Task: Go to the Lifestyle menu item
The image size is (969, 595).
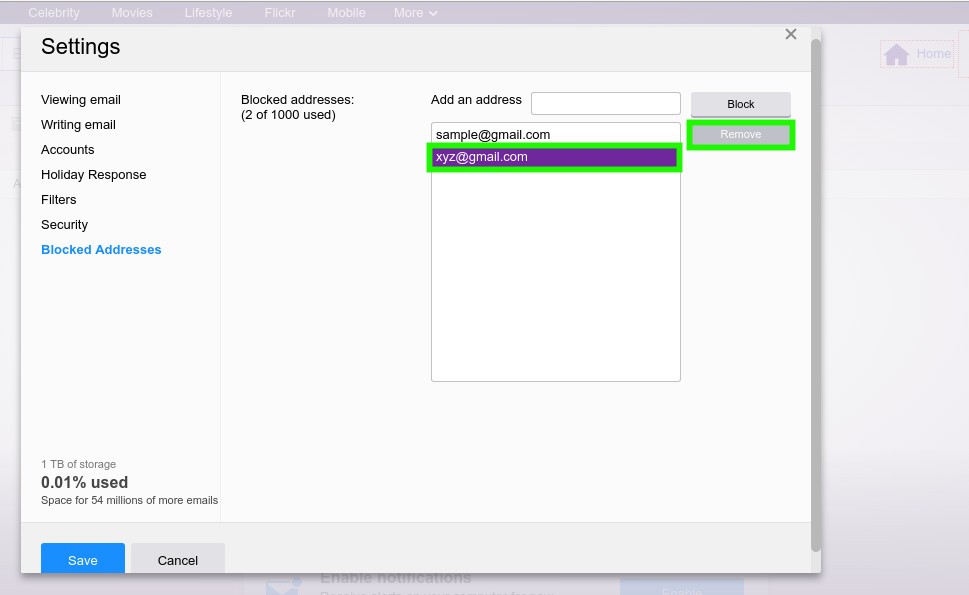Action: click(207, 12)
